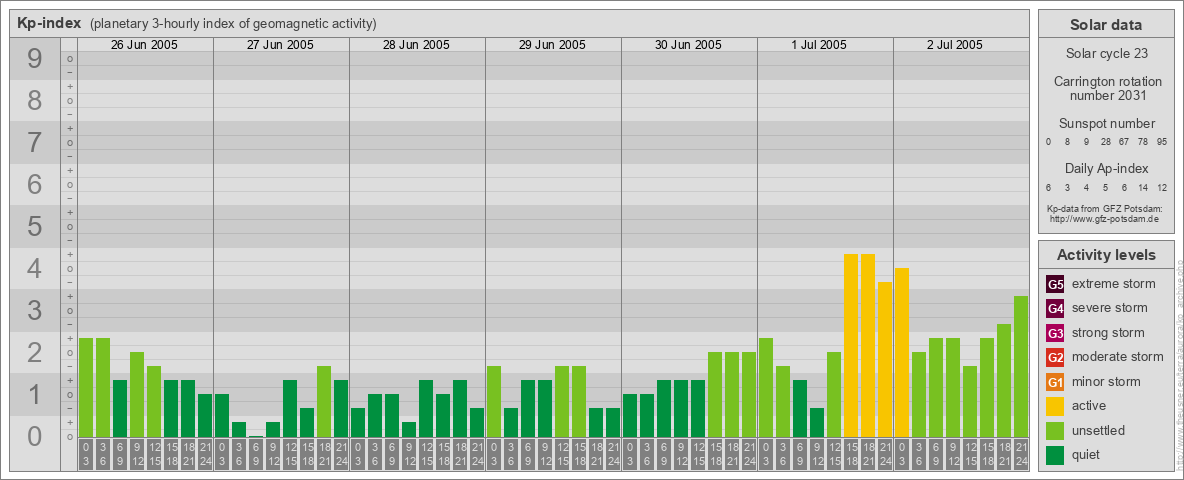Click the severe storm legend label

coord(1110,309)
